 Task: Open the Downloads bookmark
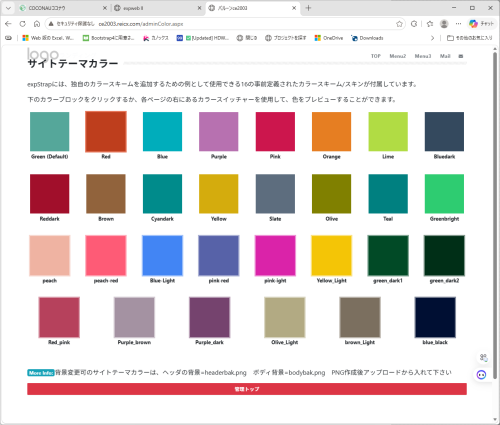tap(367, 38)
